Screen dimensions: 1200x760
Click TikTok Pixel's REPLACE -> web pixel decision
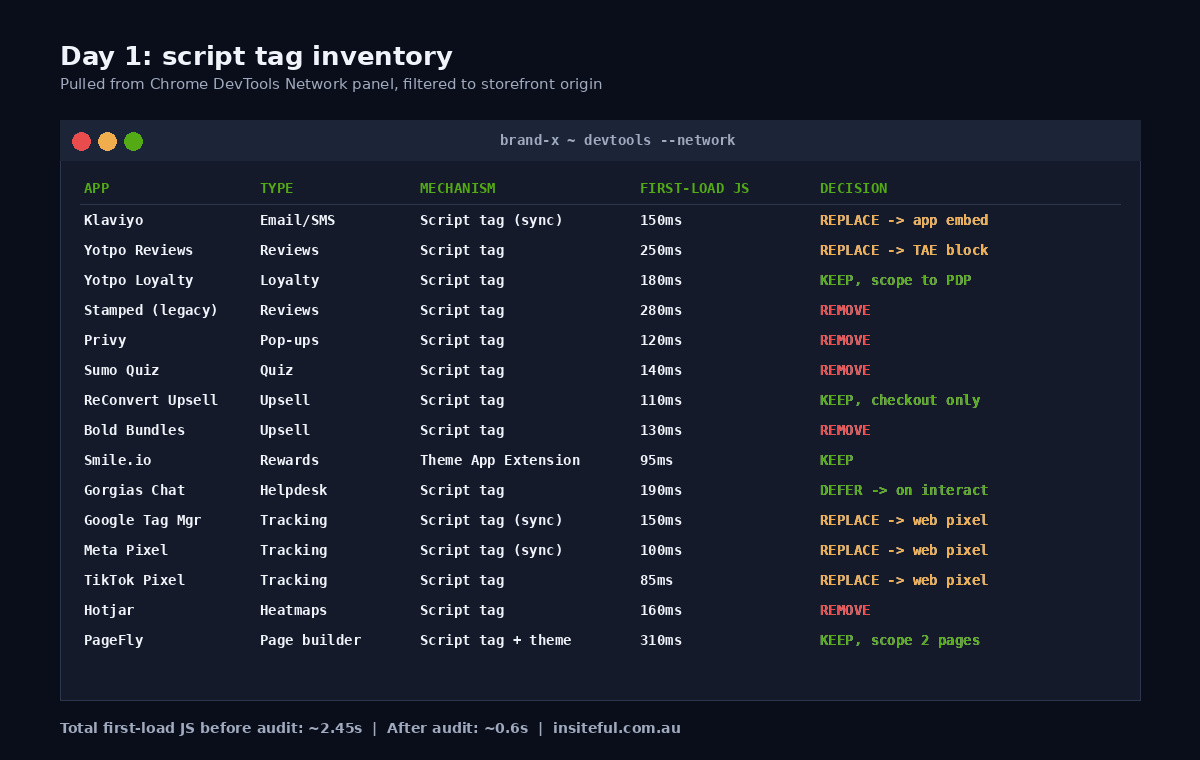click(x=904, y=580)
